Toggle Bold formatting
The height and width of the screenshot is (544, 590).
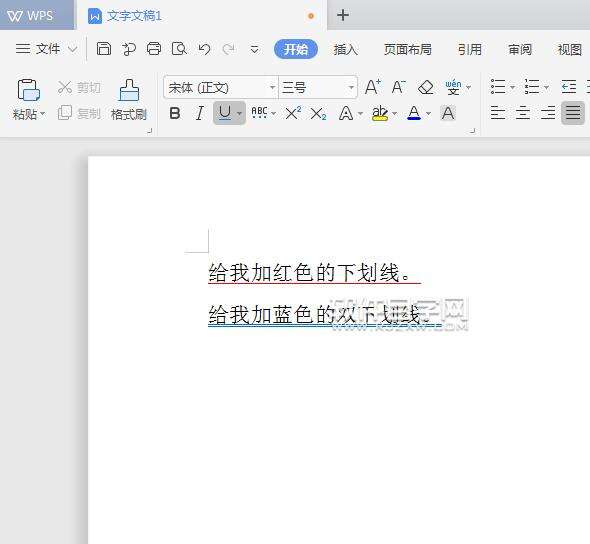175,113
